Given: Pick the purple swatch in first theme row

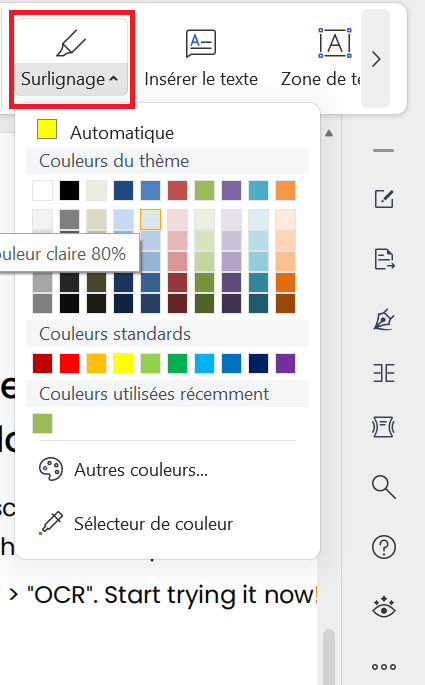Looking at the screenshot, I should [232, 190].
